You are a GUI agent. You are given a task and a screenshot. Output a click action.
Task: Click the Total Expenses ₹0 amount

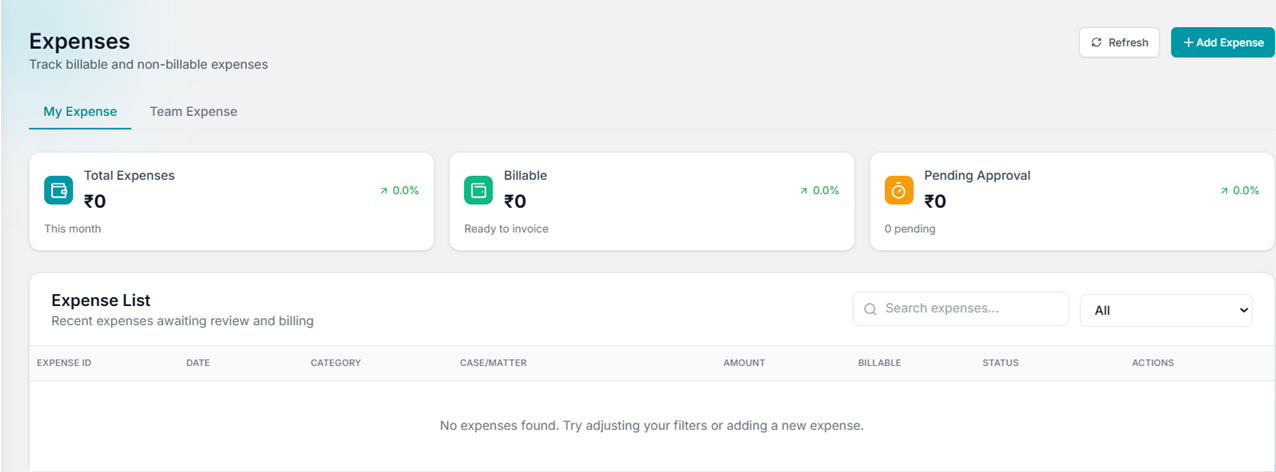(x=95, y=201)
